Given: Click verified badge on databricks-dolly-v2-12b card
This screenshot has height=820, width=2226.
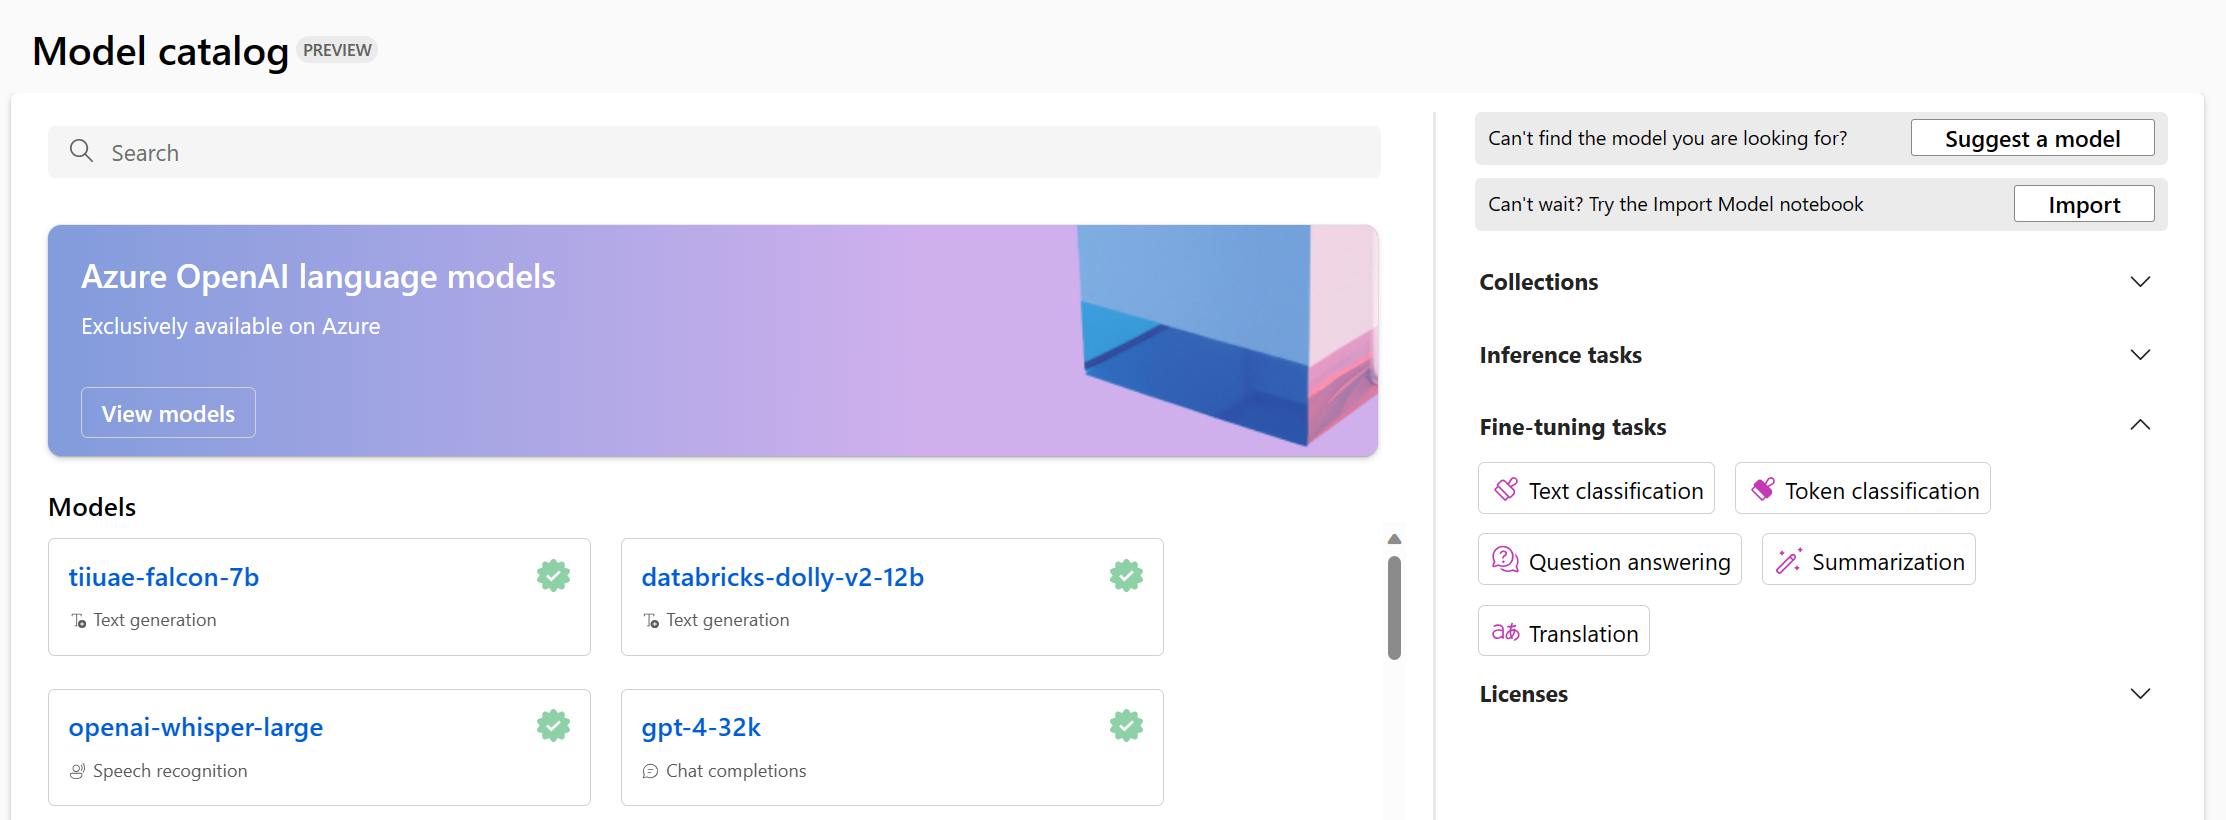Looking at the screenshot, I should point(1126,575).
